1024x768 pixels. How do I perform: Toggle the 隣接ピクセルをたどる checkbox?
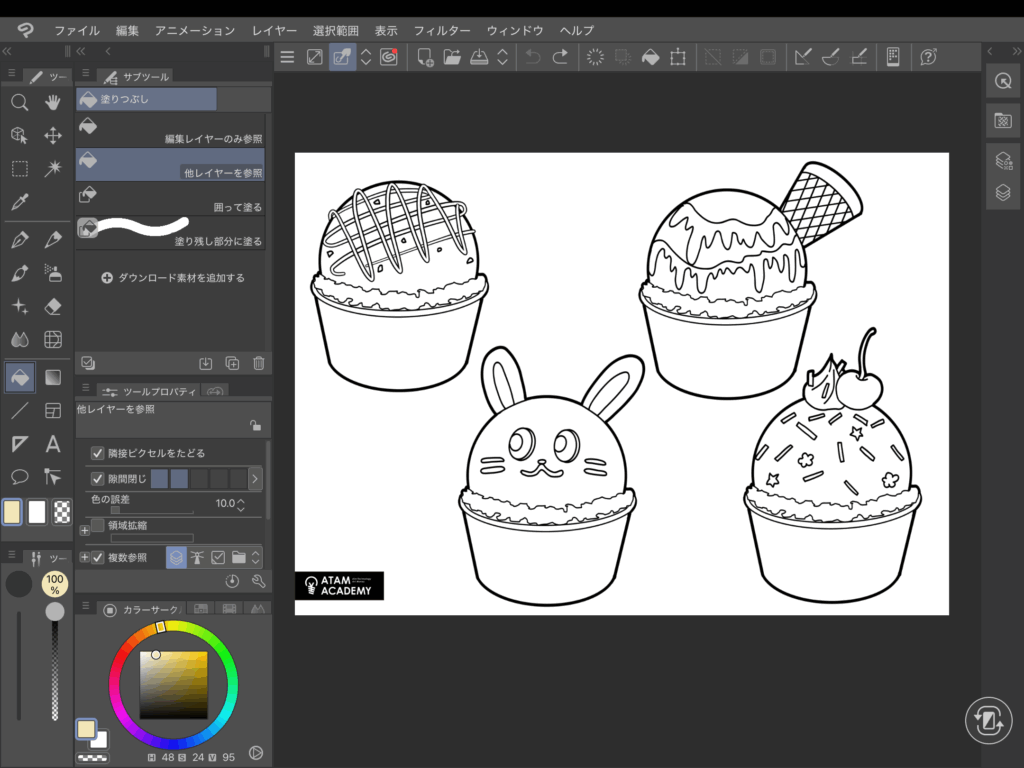click(x=98, y=453)
